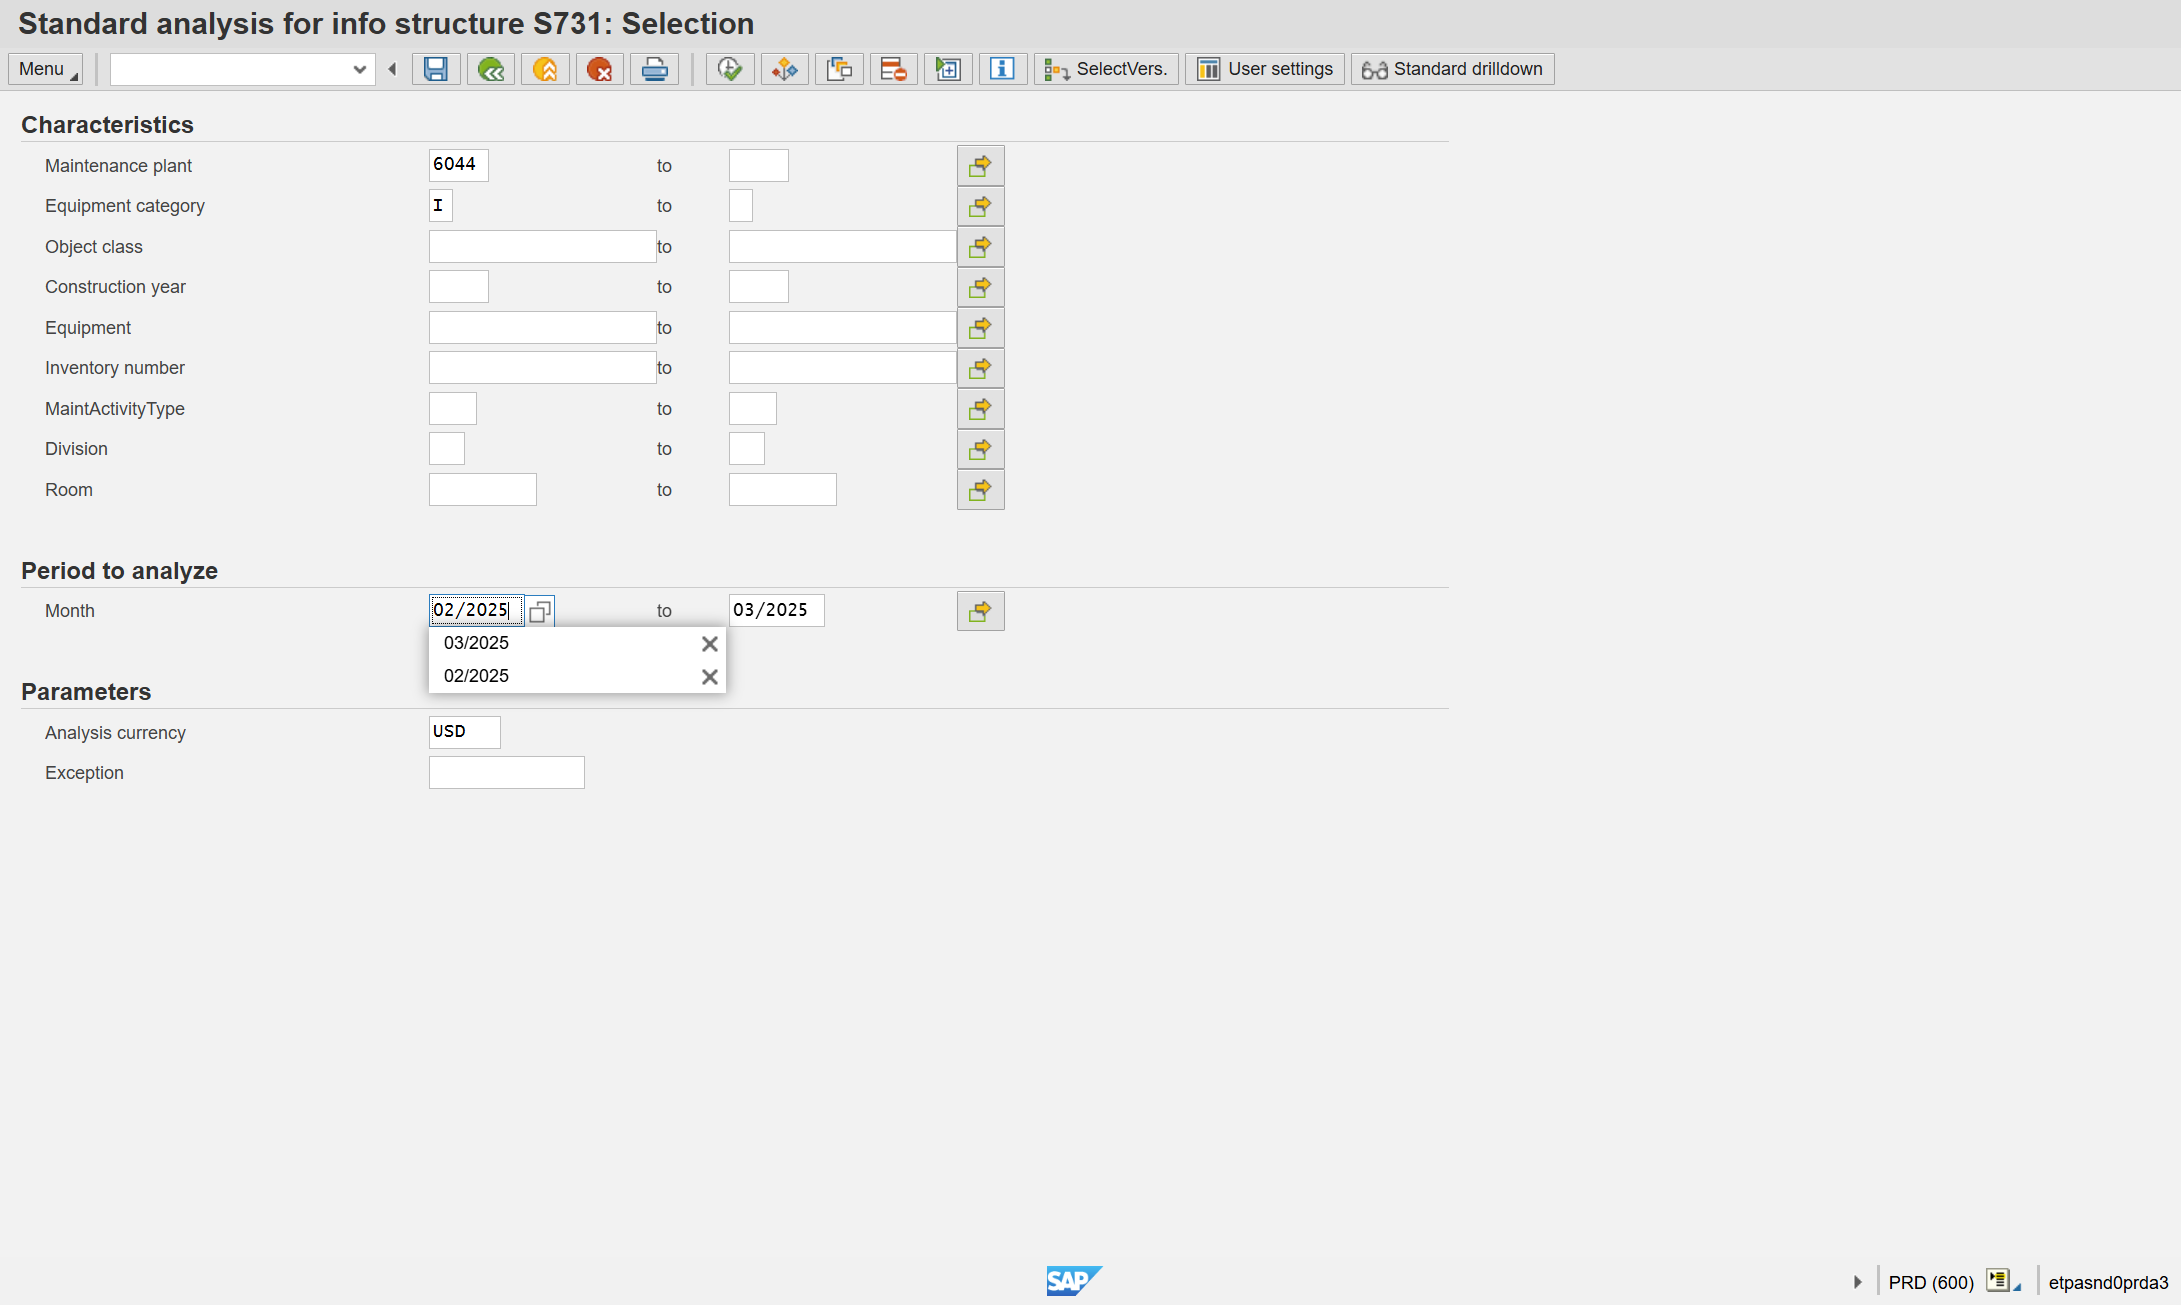The width and height of the screenshot is (2181, 1305).
Task: Select 02/2025 from the history list
Action: 476,676
